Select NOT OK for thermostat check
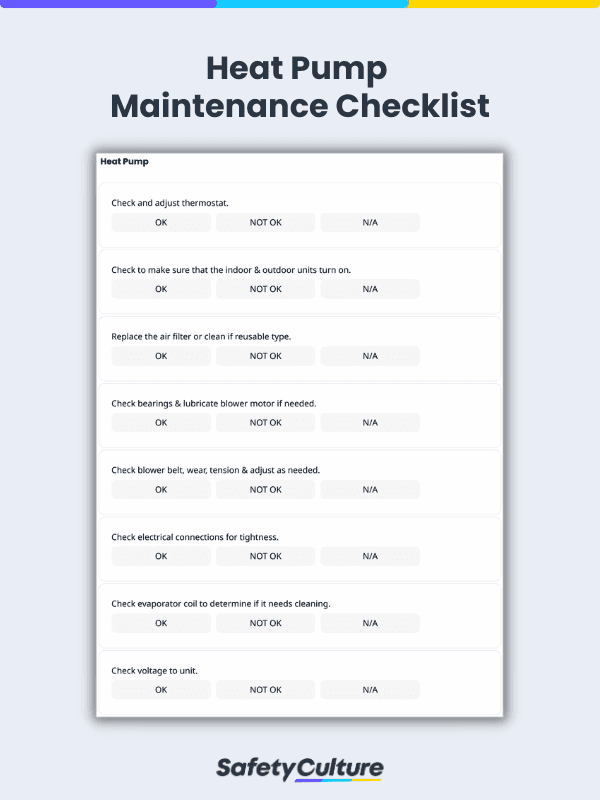 pos(265,222)
